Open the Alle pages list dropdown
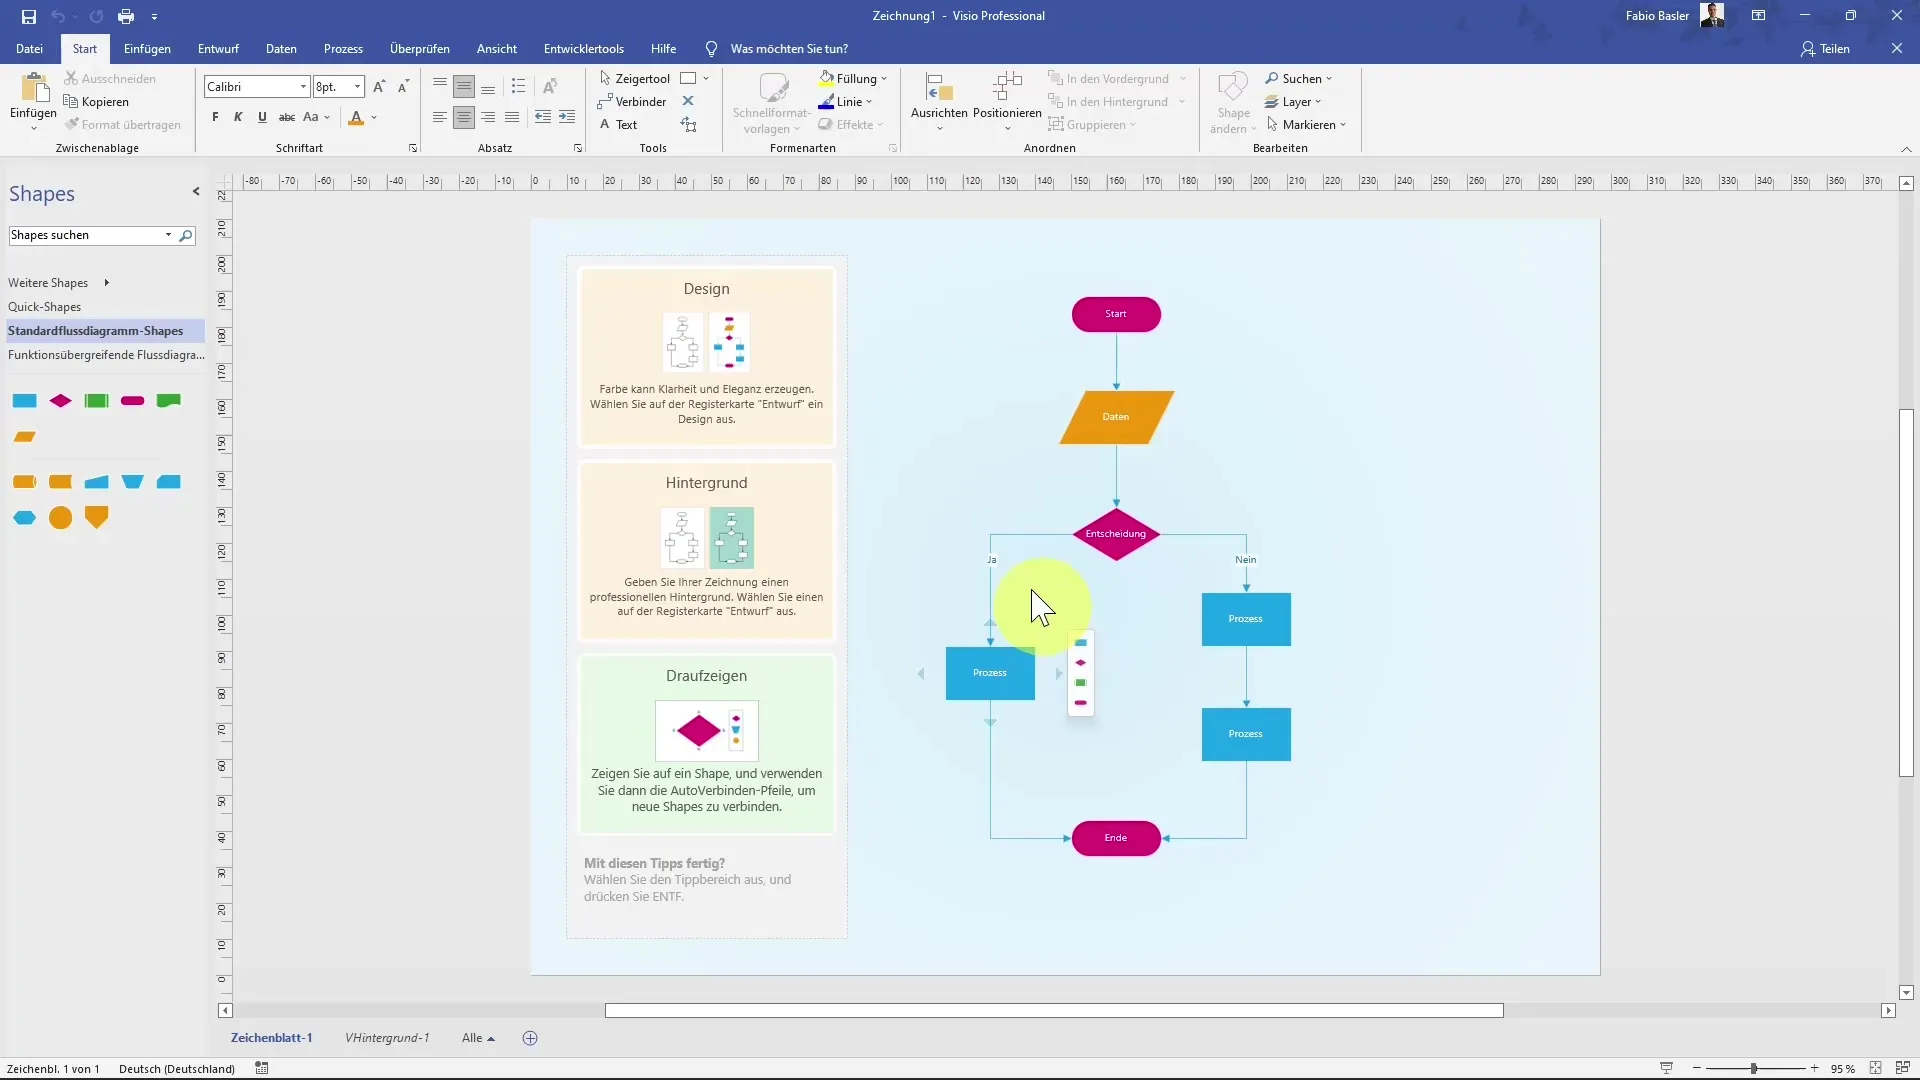Screen dimensions: 1920x1080 point(478,1038)
